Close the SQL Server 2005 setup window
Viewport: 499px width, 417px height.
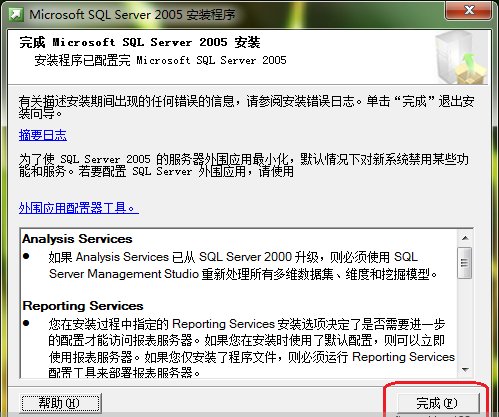(x=469, y=10)
